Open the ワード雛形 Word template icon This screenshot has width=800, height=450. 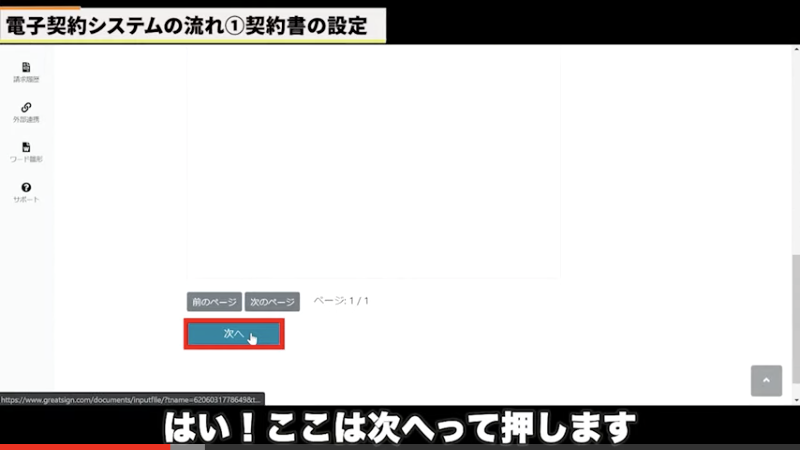coord(26,147)
